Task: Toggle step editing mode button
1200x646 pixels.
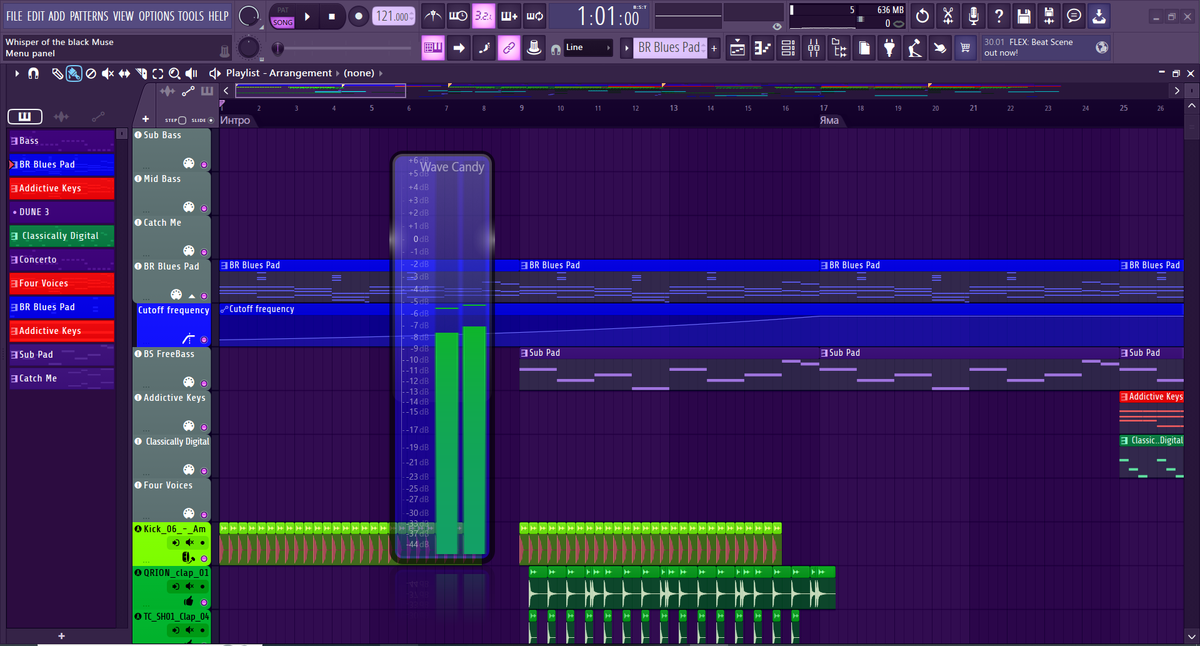Action: point(483,47)
